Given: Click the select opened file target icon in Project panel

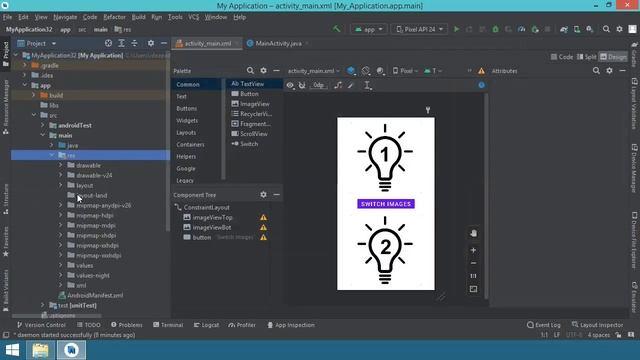Looking at the screenshot, I should tap(108, 43).
